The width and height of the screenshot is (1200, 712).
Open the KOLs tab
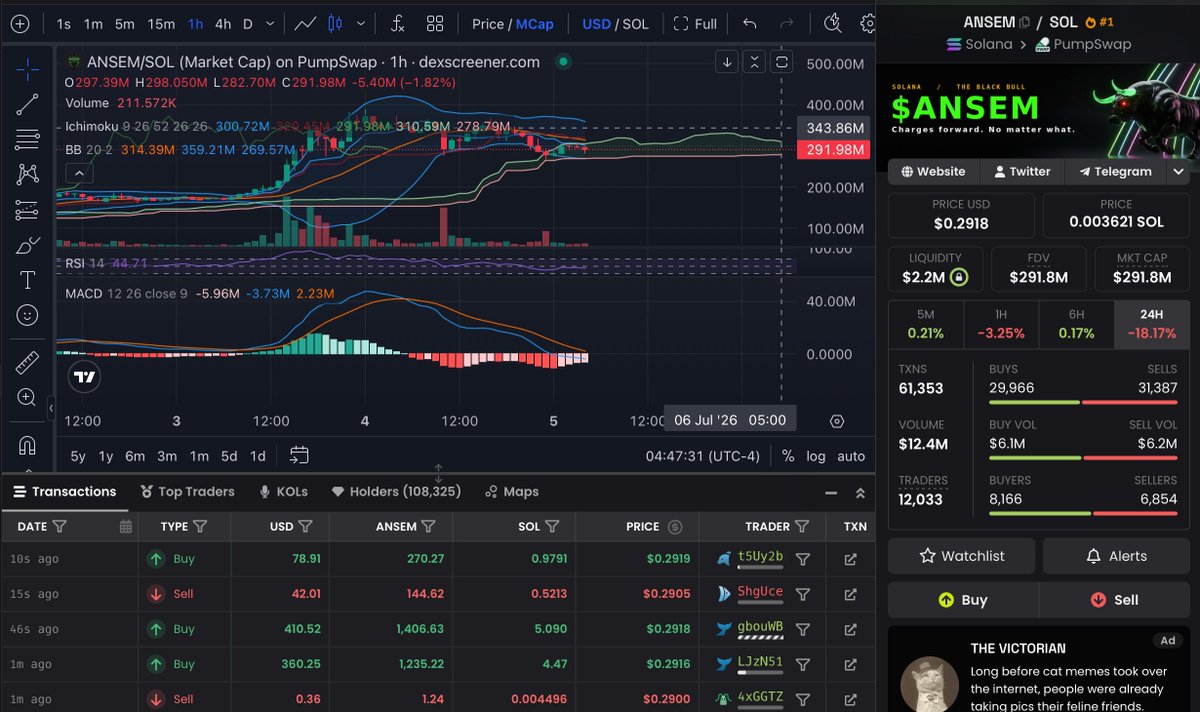click(283, 492)
